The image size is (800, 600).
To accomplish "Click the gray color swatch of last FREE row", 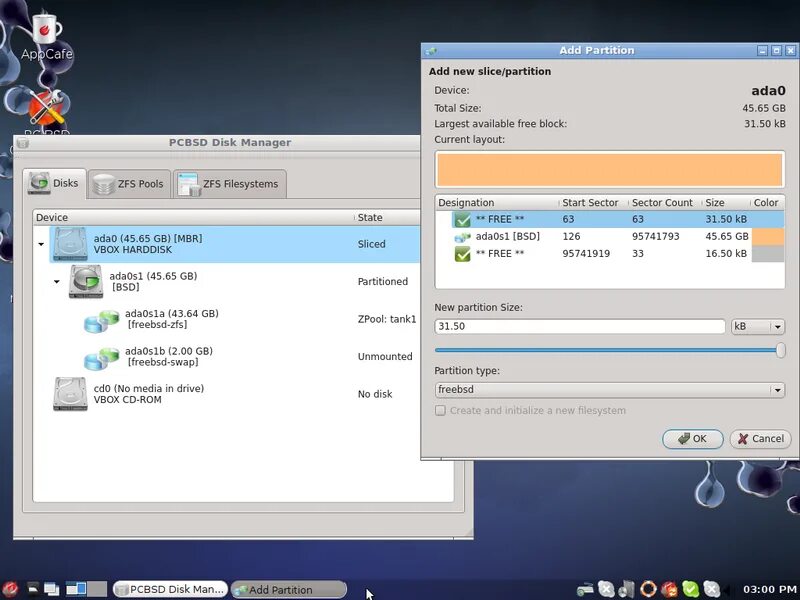I will pos(768,254).
